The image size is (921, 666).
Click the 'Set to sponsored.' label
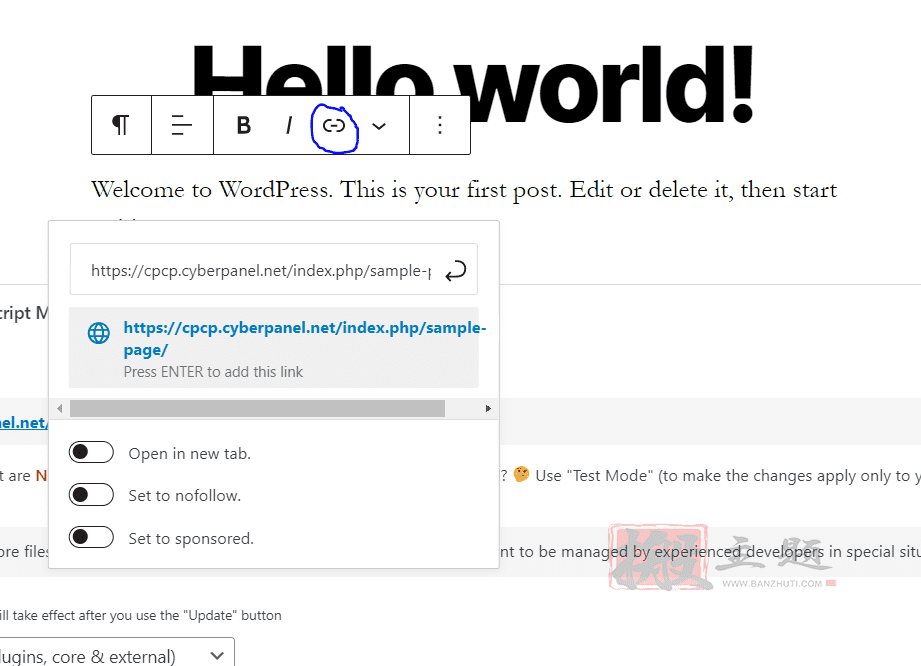(191, 539)
